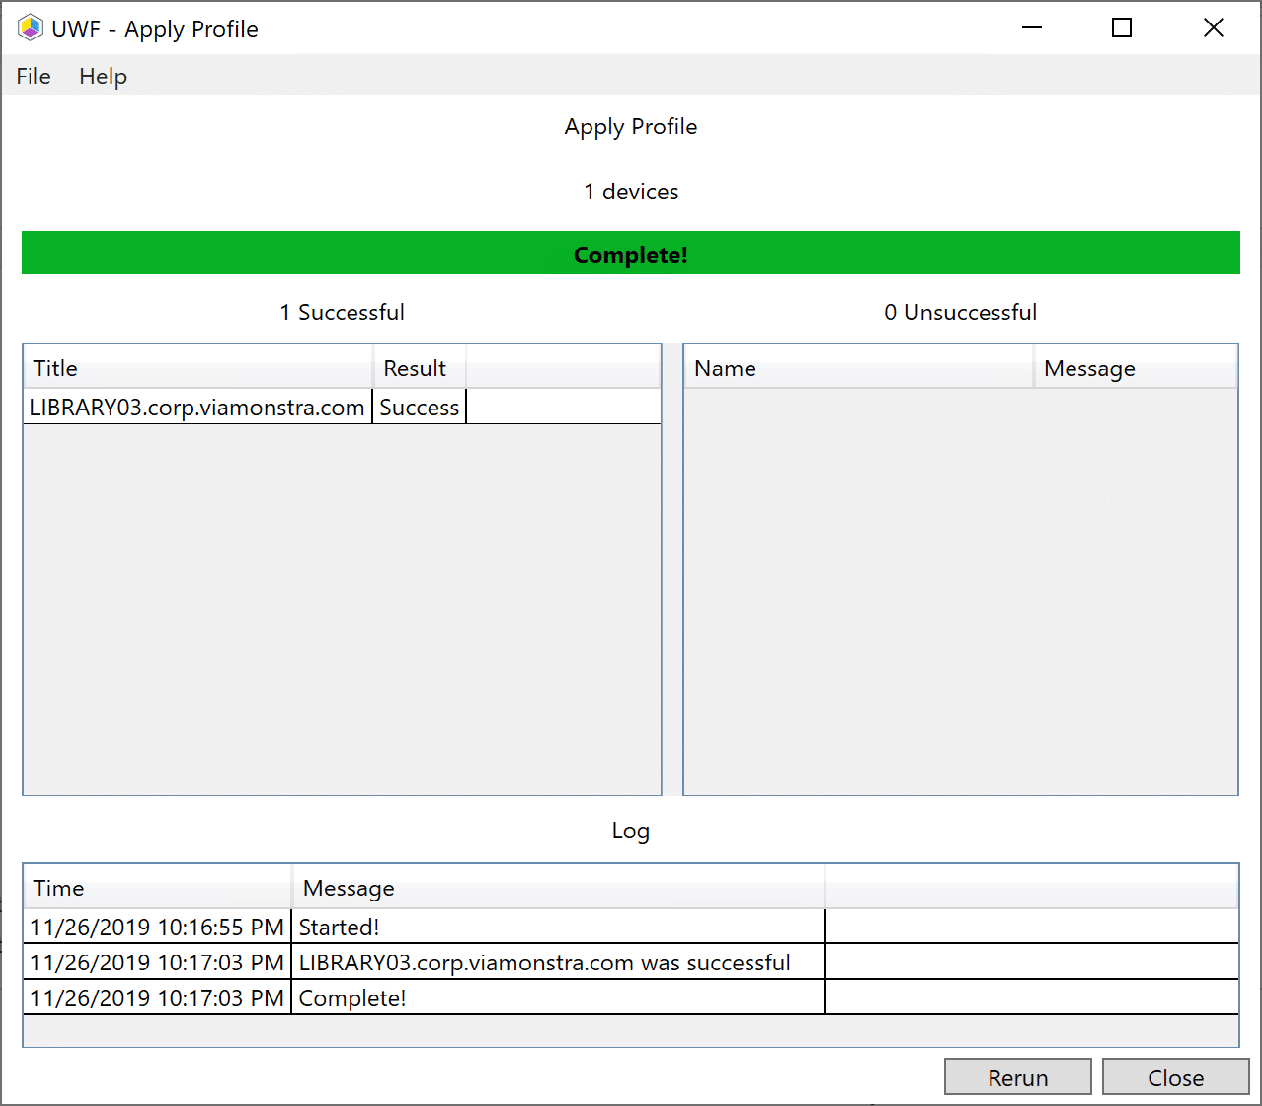
Task: Maximize the Apply Profile window
Action: coord(1122,28)
